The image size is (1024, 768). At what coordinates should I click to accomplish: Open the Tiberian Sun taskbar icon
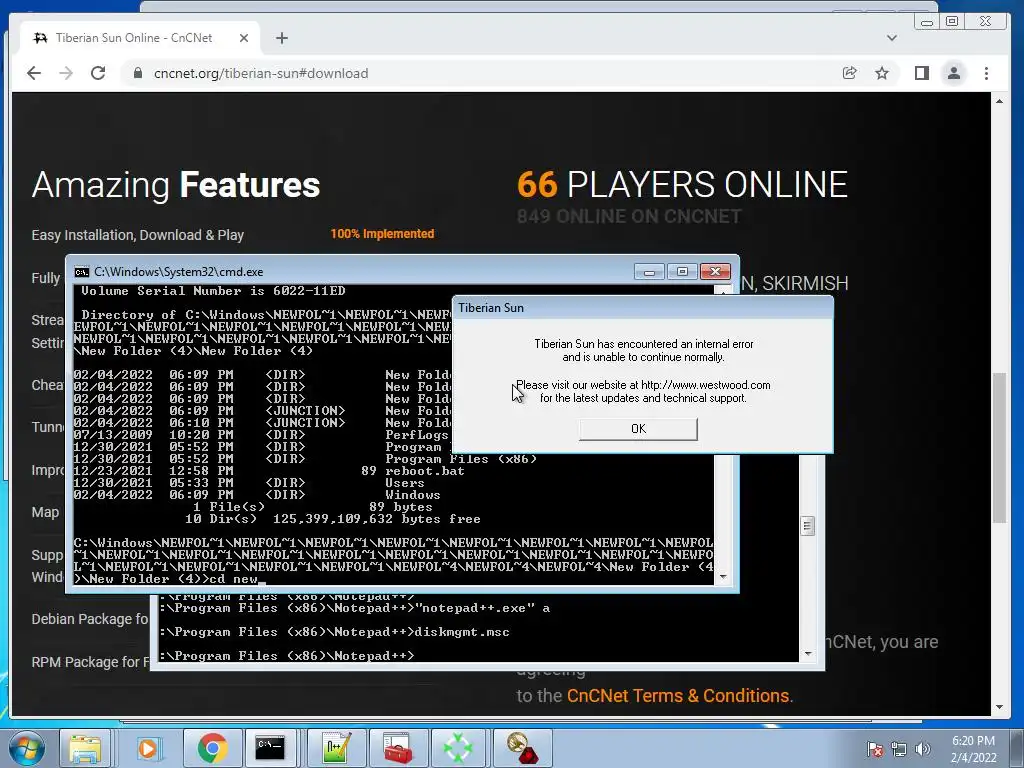(x=521, y=748)
